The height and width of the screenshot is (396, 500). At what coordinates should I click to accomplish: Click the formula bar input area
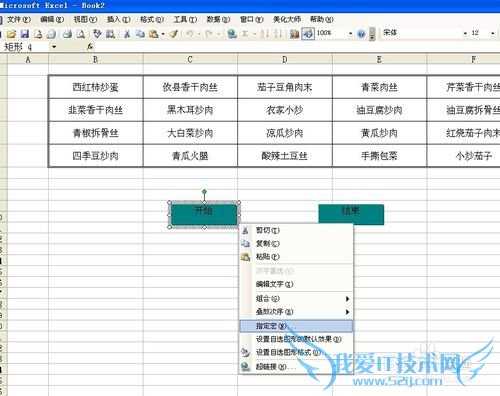298,47
